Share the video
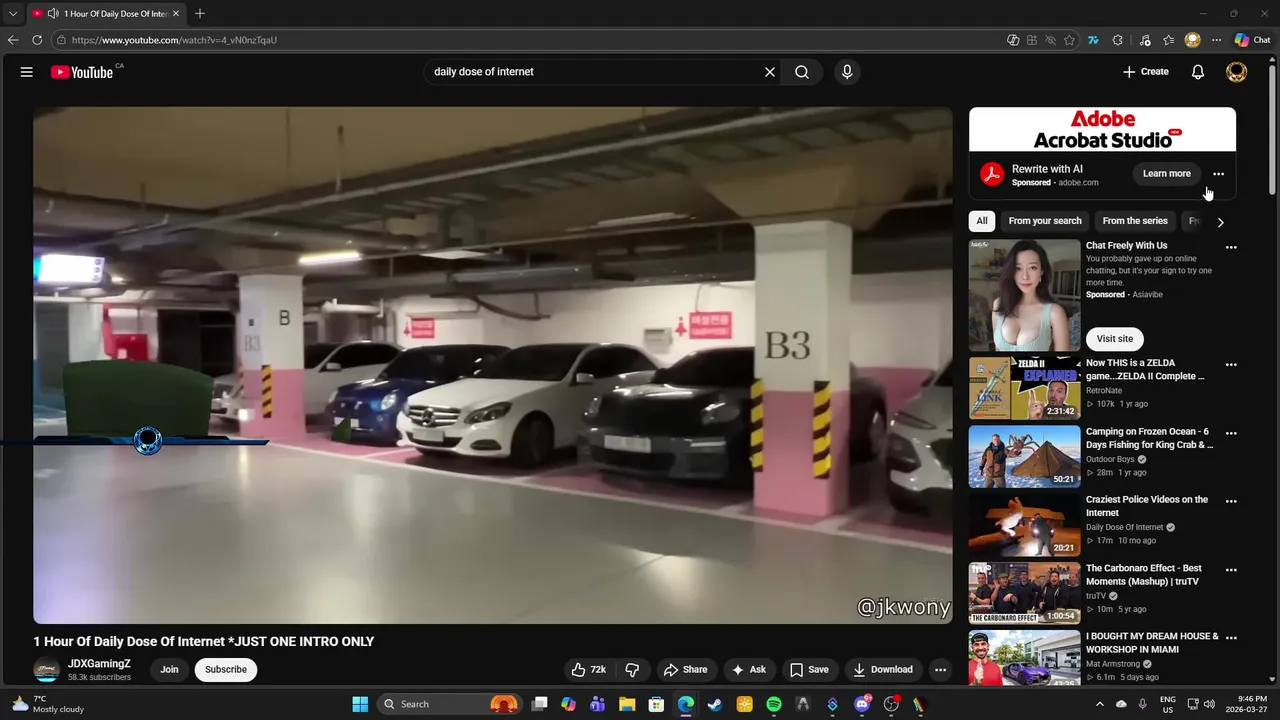 pos(685,670)
